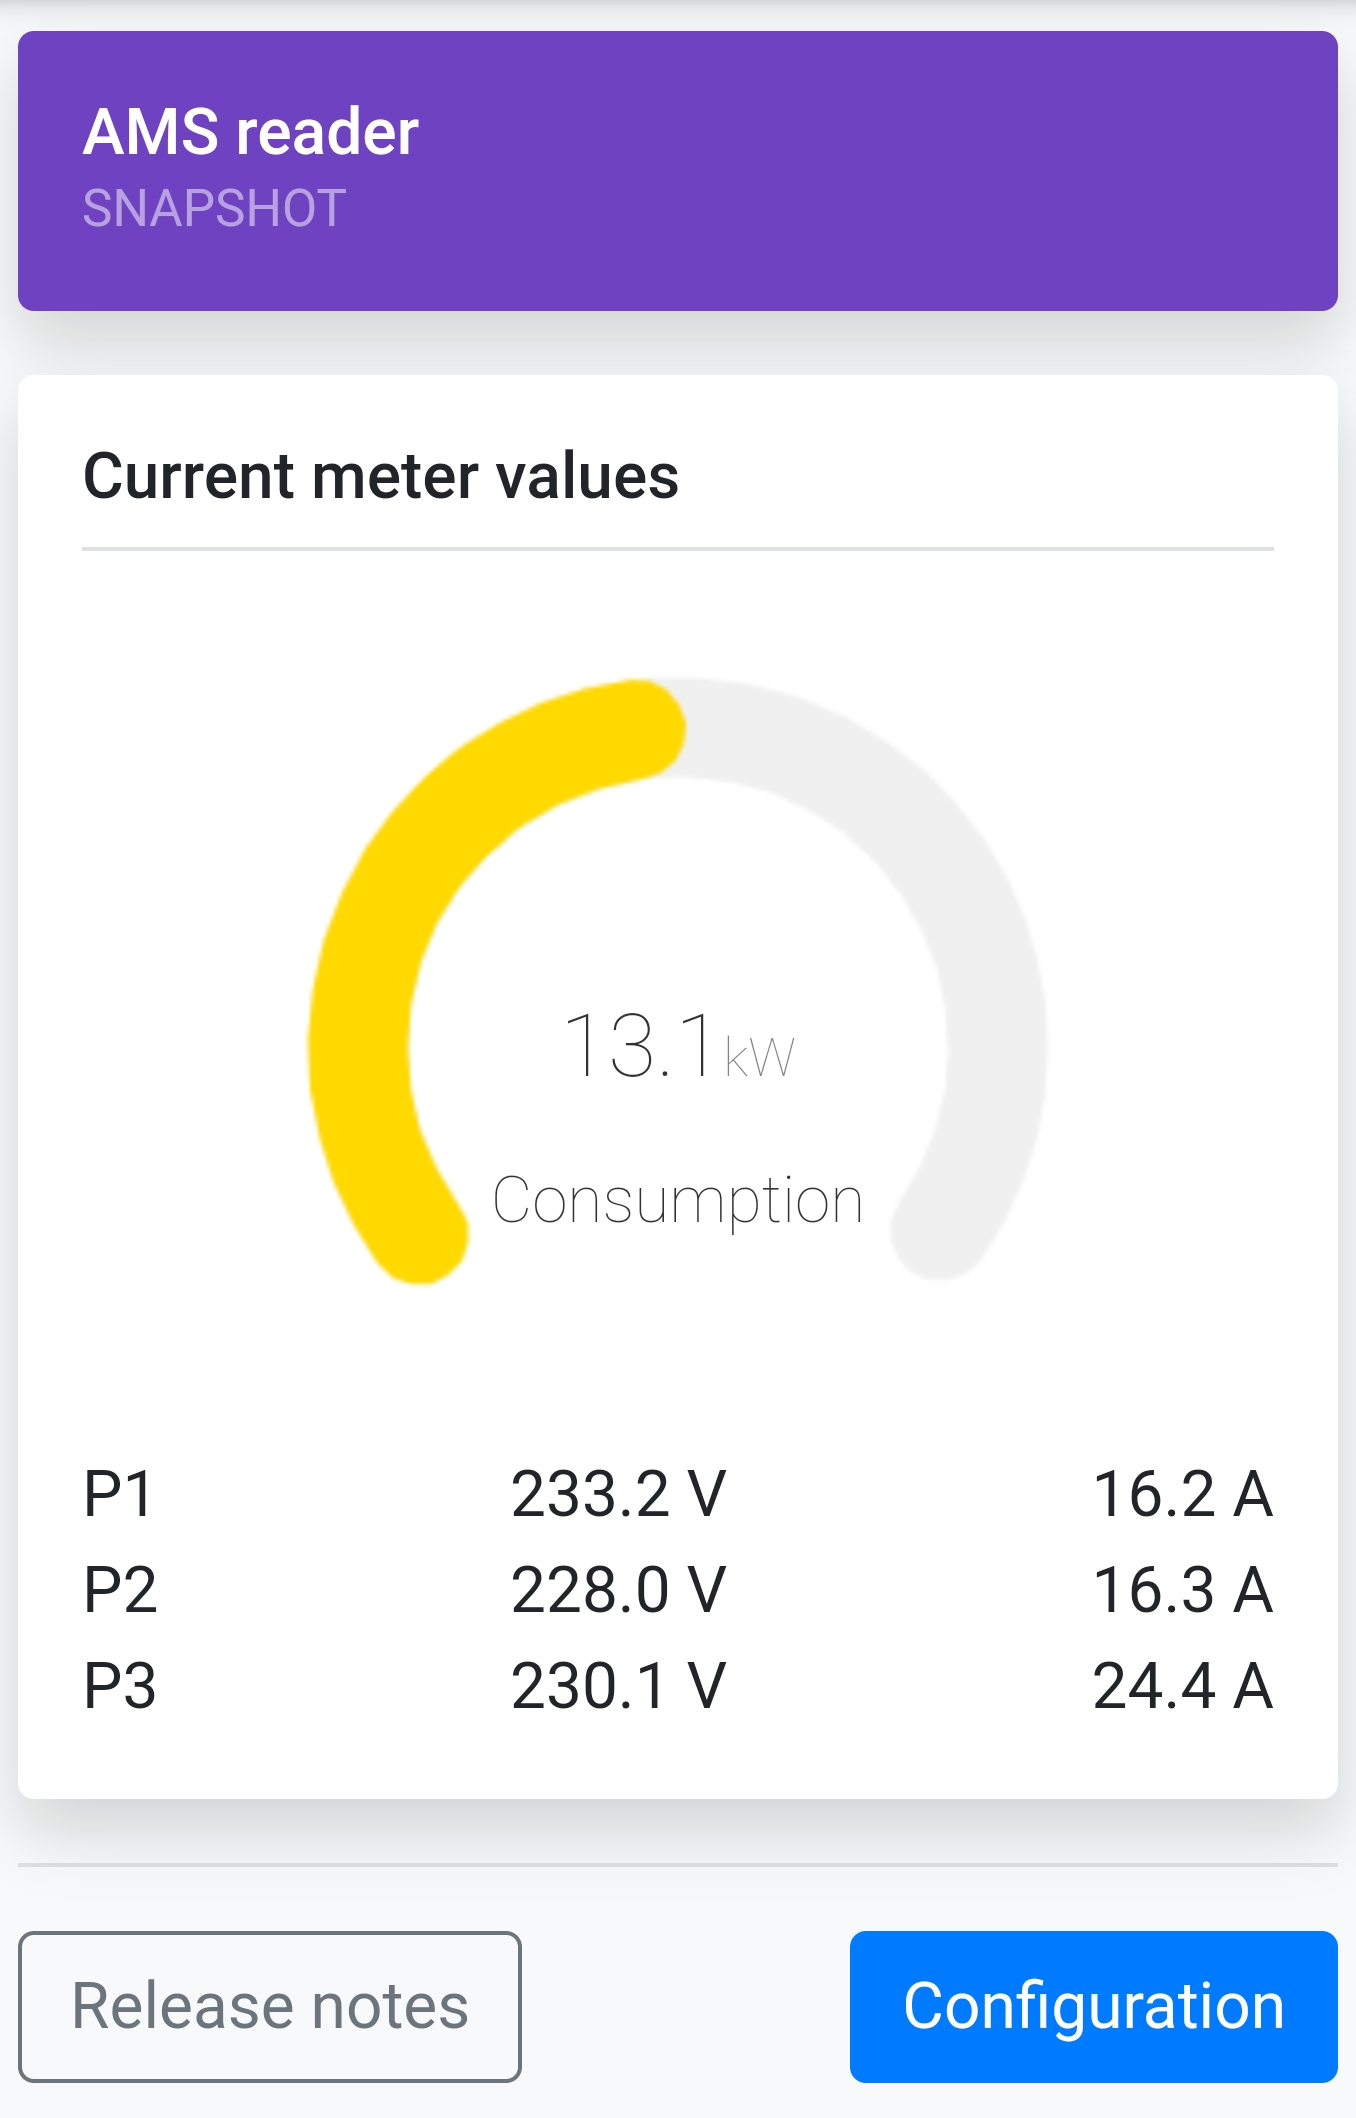Click the 228.0 V voltage value

[618, 1590]
